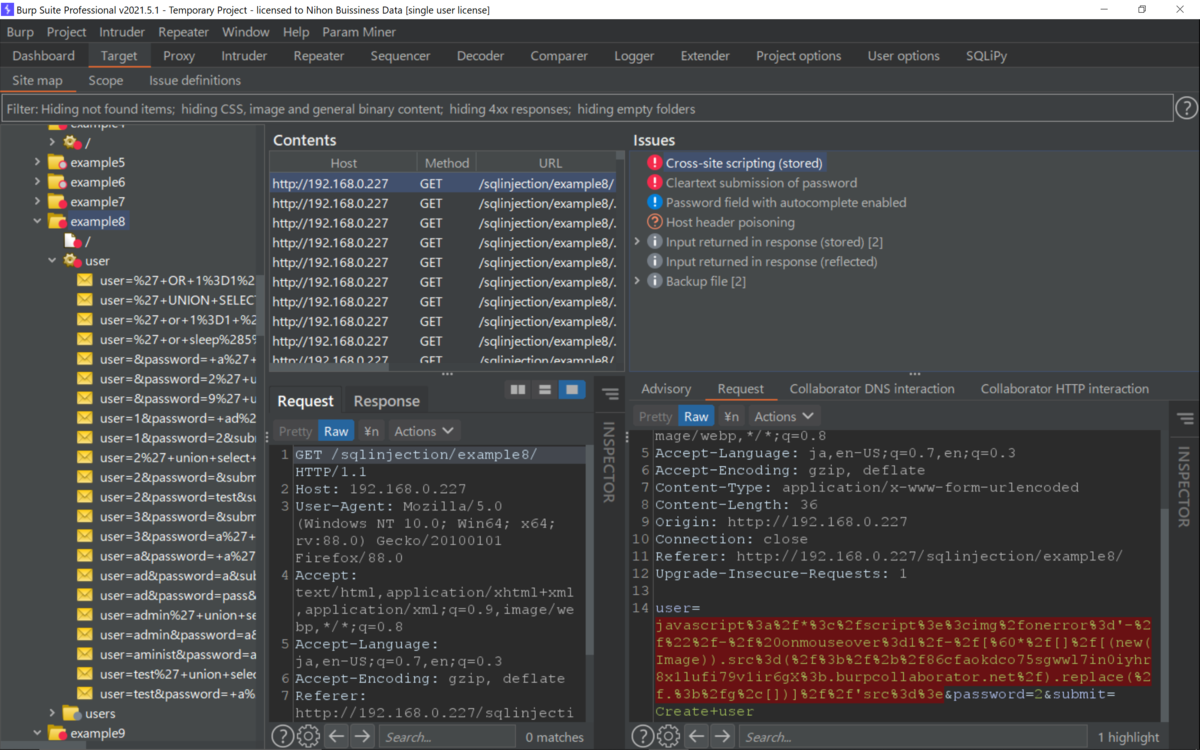Select top-bottom request/response layout
Screen dimensions: 1200x750
pyautogui.click(x=545, y=389)
